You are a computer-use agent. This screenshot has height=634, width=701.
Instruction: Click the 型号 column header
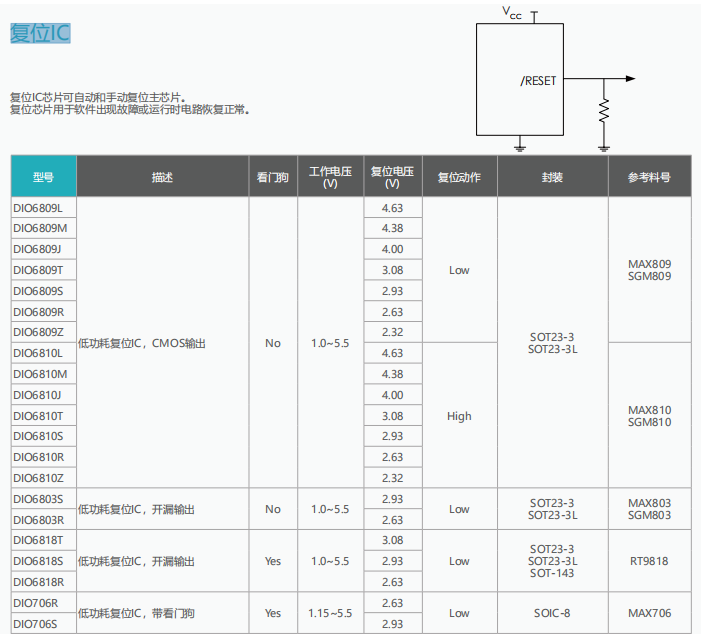43,177
